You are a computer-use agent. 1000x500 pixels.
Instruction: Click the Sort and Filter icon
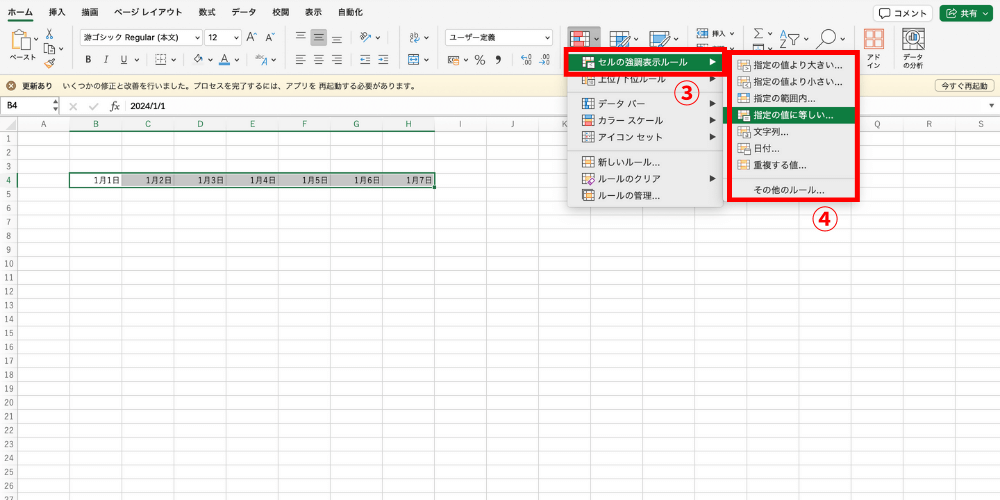coord(789,38)
